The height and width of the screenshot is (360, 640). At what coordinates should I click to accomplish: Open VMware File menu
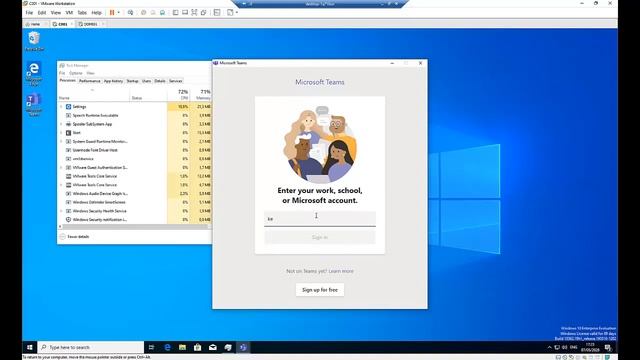pyautogui.click(x=29, y=13)
